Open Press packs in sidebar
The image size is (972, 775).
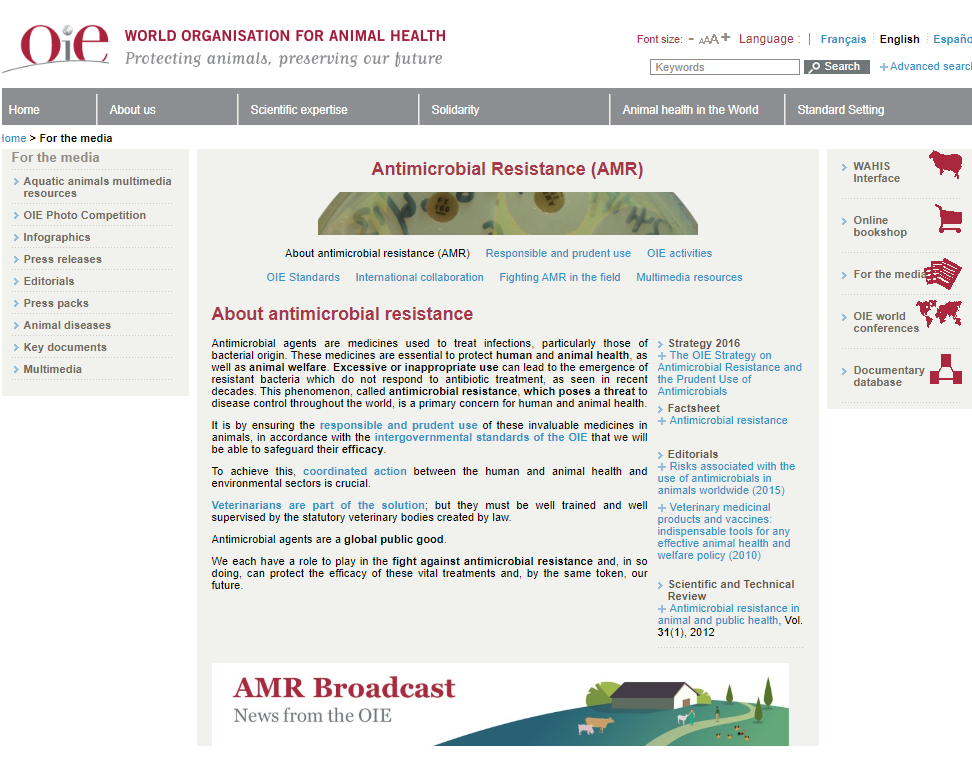click(56, 303)
